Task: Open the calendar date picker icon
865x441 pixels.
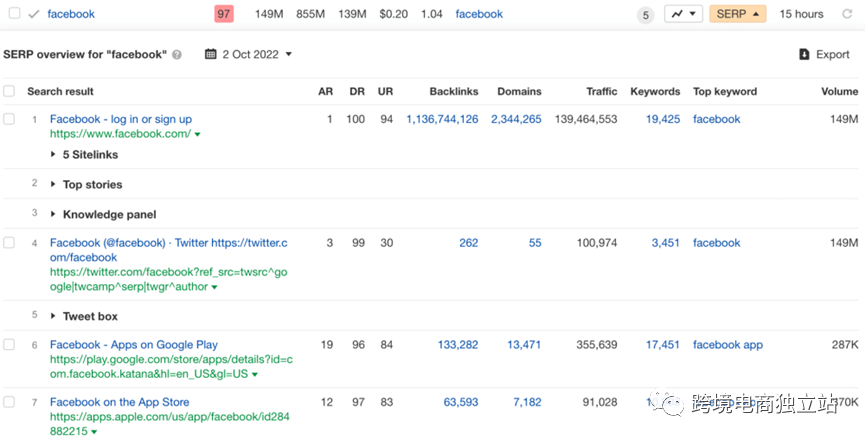Action: (x=210, y=54)
